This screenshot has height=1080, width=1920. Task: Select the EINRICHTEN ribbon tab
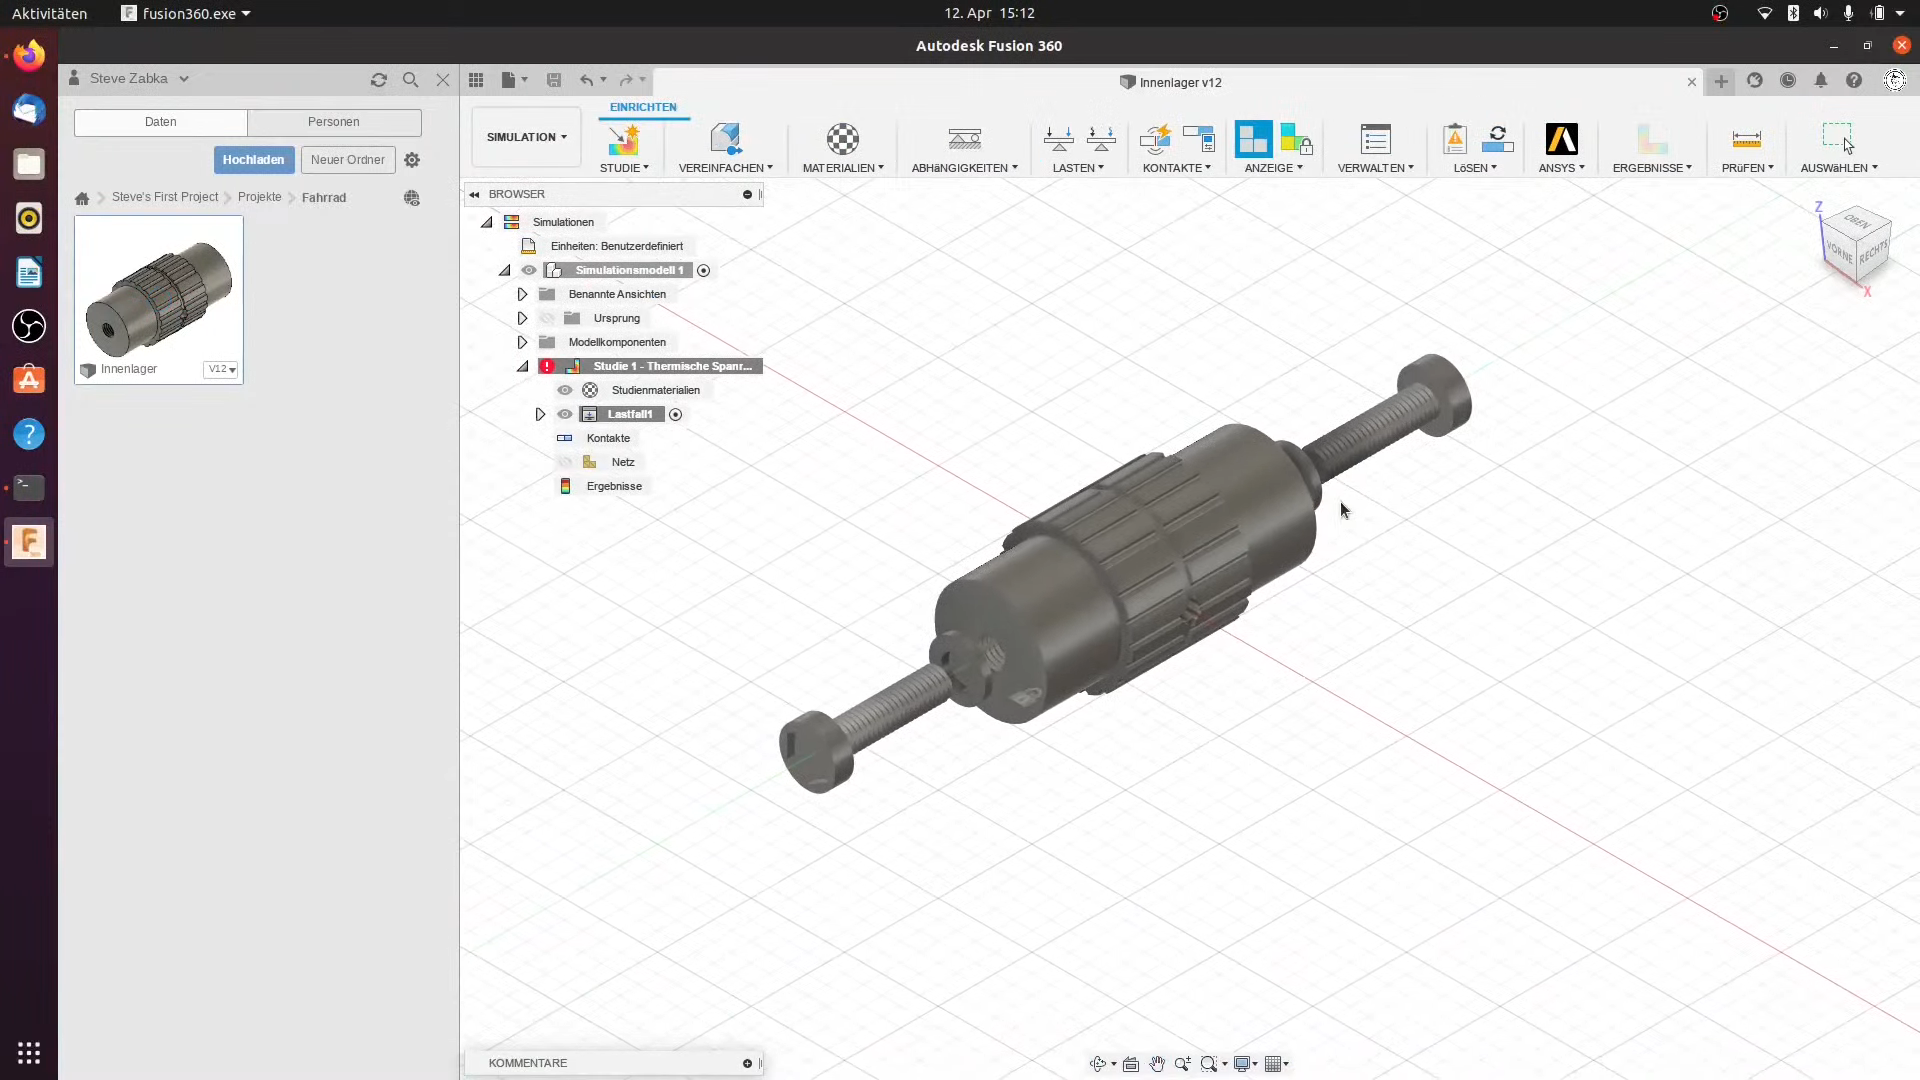click(643, 107)
